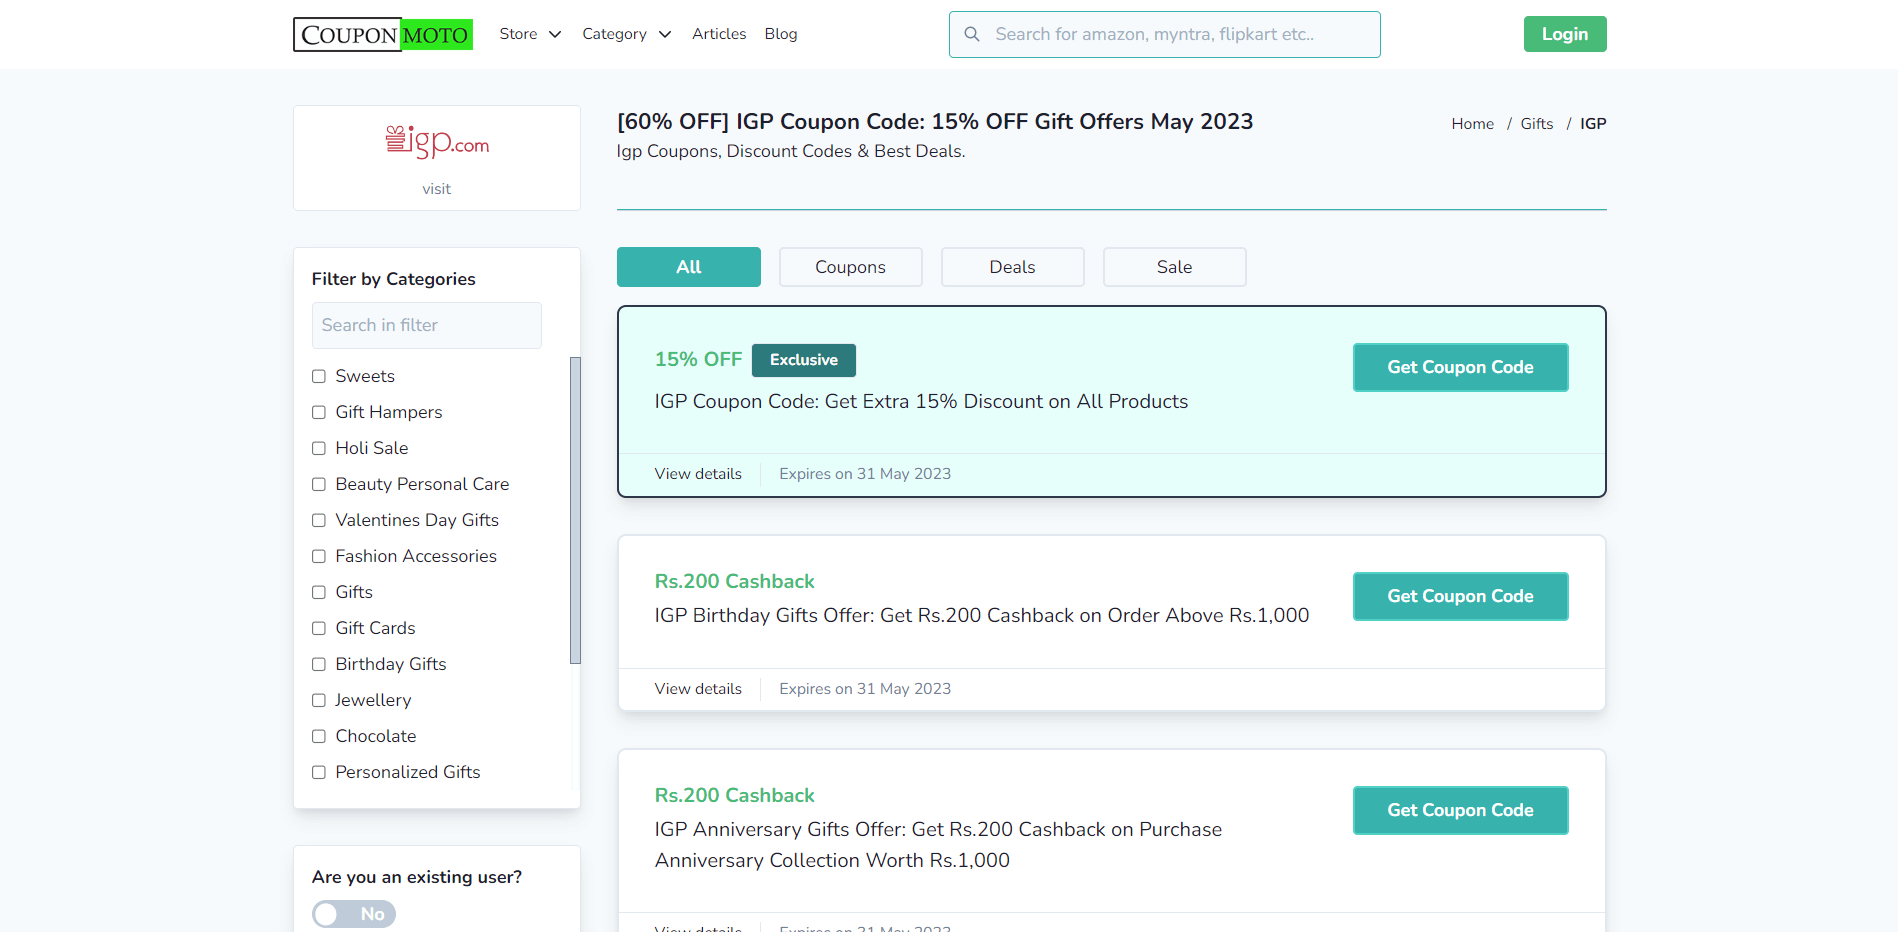Get coupon code for Birthday Gifts offer

(1460, 596)
